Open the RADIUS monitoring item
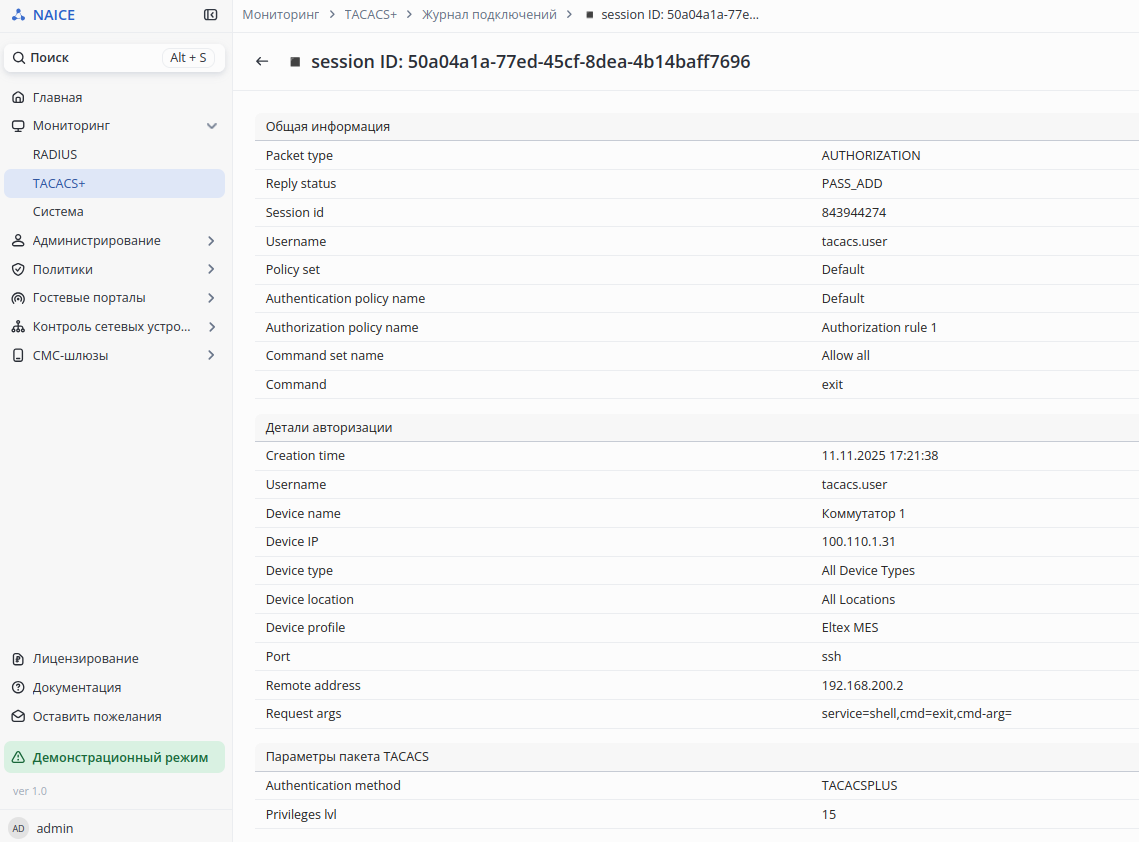The image size is (1139, 842). (x=55, y=155)
